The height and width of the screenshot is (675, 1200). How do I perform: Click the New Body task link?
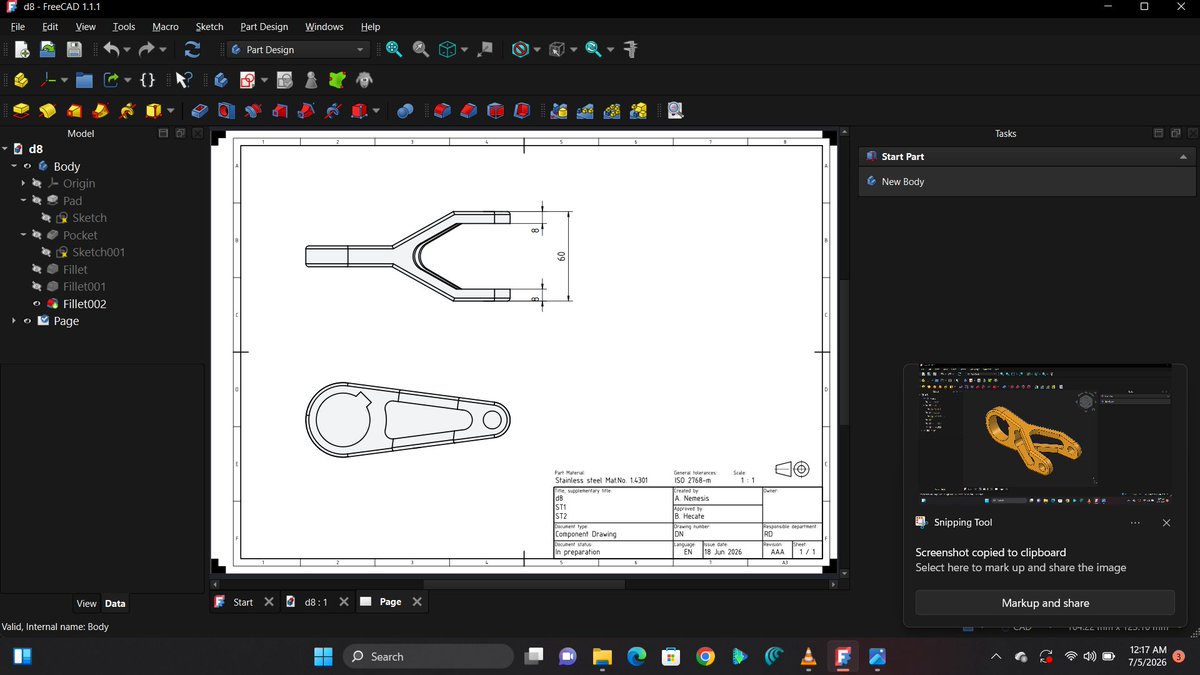(902, 182)
